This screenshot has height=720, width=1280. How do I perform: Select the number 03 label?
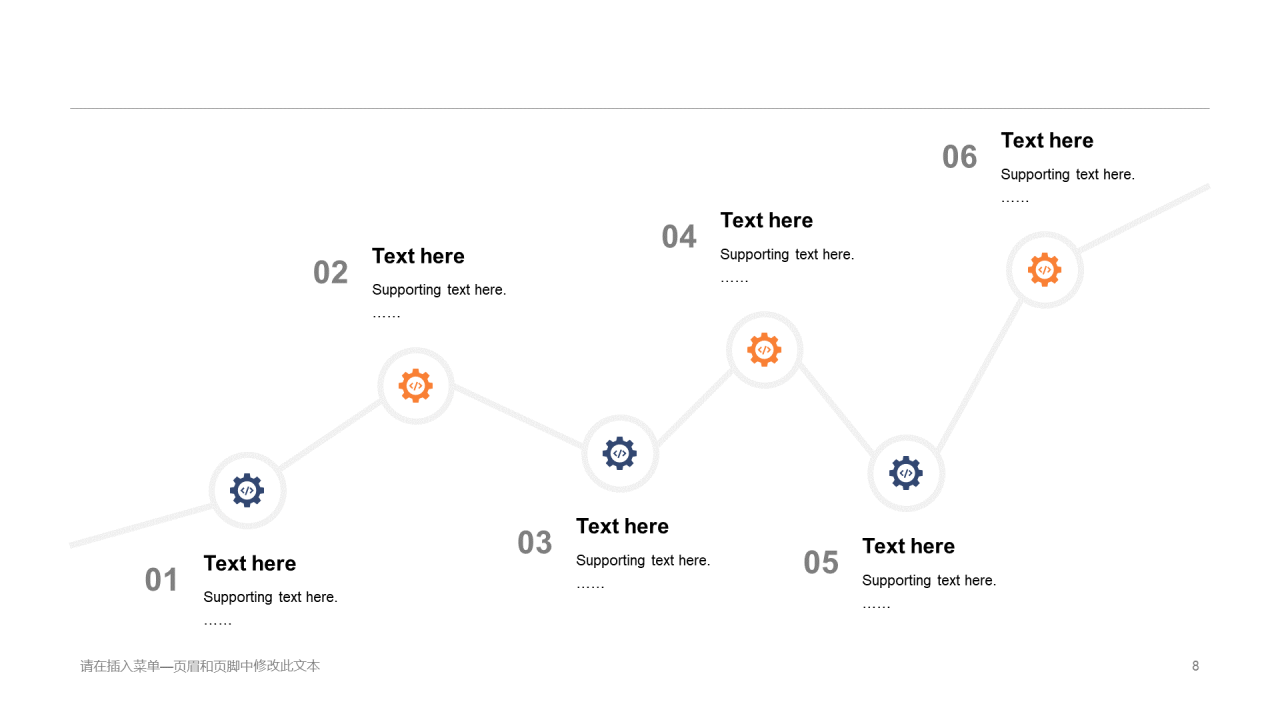[x=535, y=542]
